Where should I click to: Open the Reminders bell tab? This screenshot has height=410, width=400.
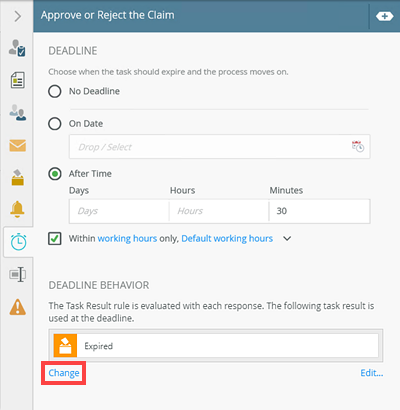click(x=17, y=209)
